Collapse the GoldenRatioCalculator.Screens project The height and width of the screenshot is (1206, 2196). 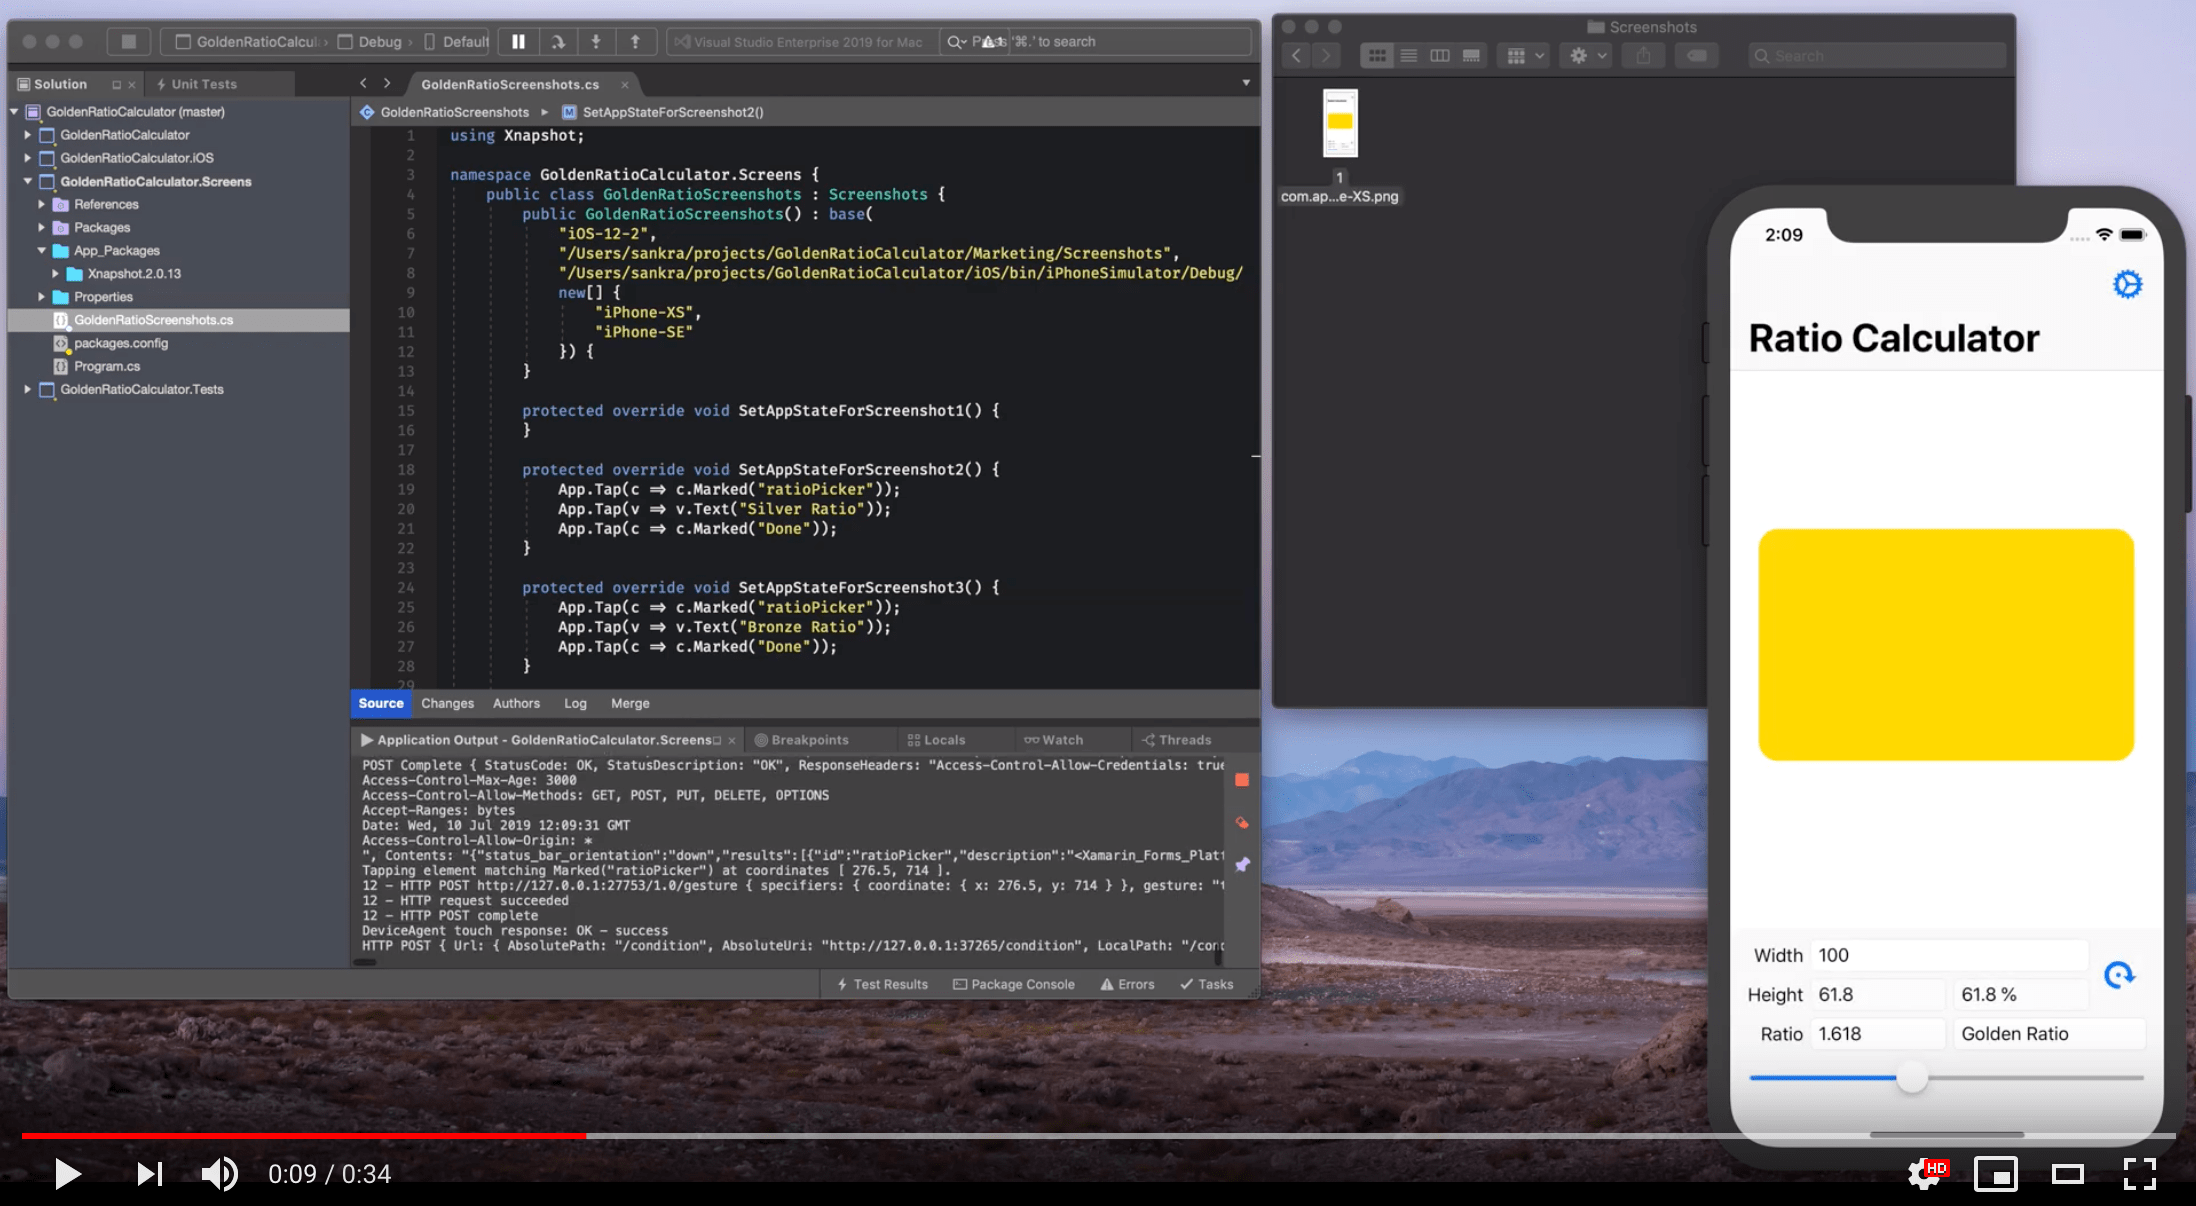28,181
